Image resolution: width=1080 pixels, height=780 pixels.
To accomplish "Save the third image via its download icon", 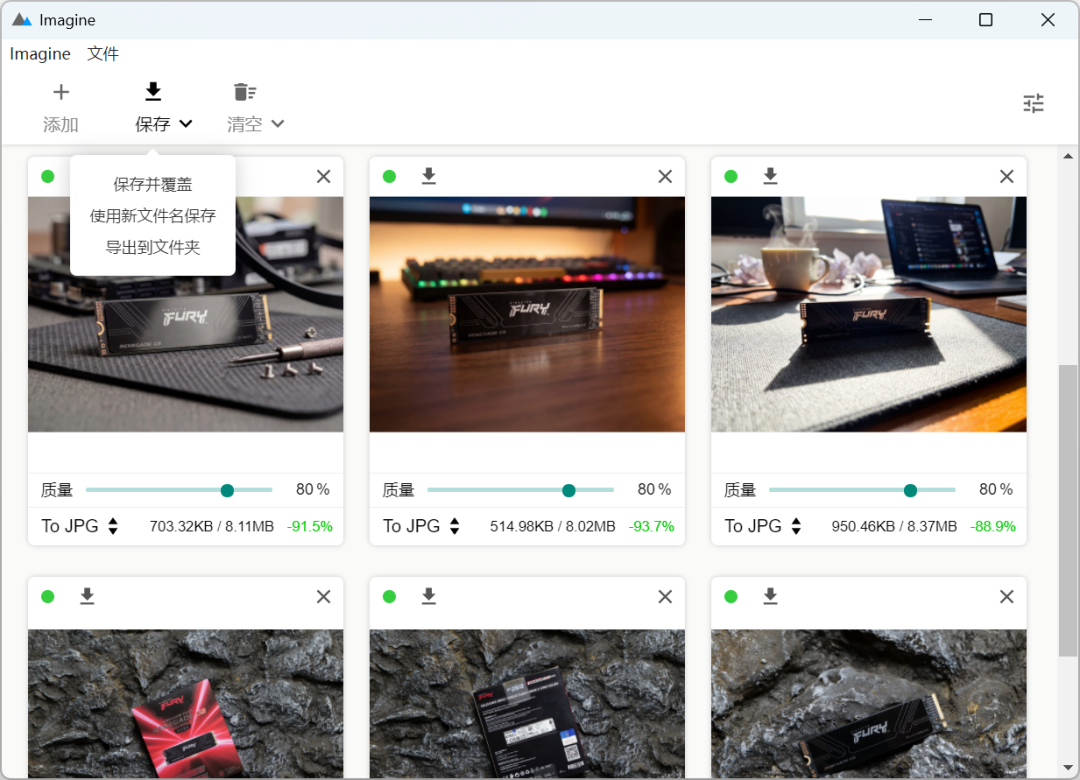I will tap(770, 176).
